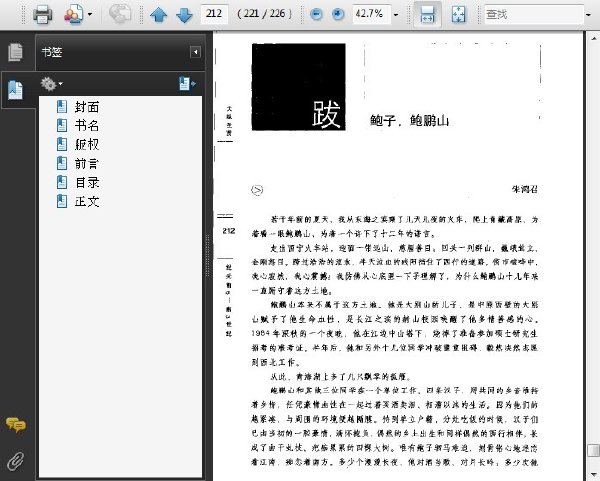Go to previous page with up arrow
The image size is (600, 481).
(159, 15)
